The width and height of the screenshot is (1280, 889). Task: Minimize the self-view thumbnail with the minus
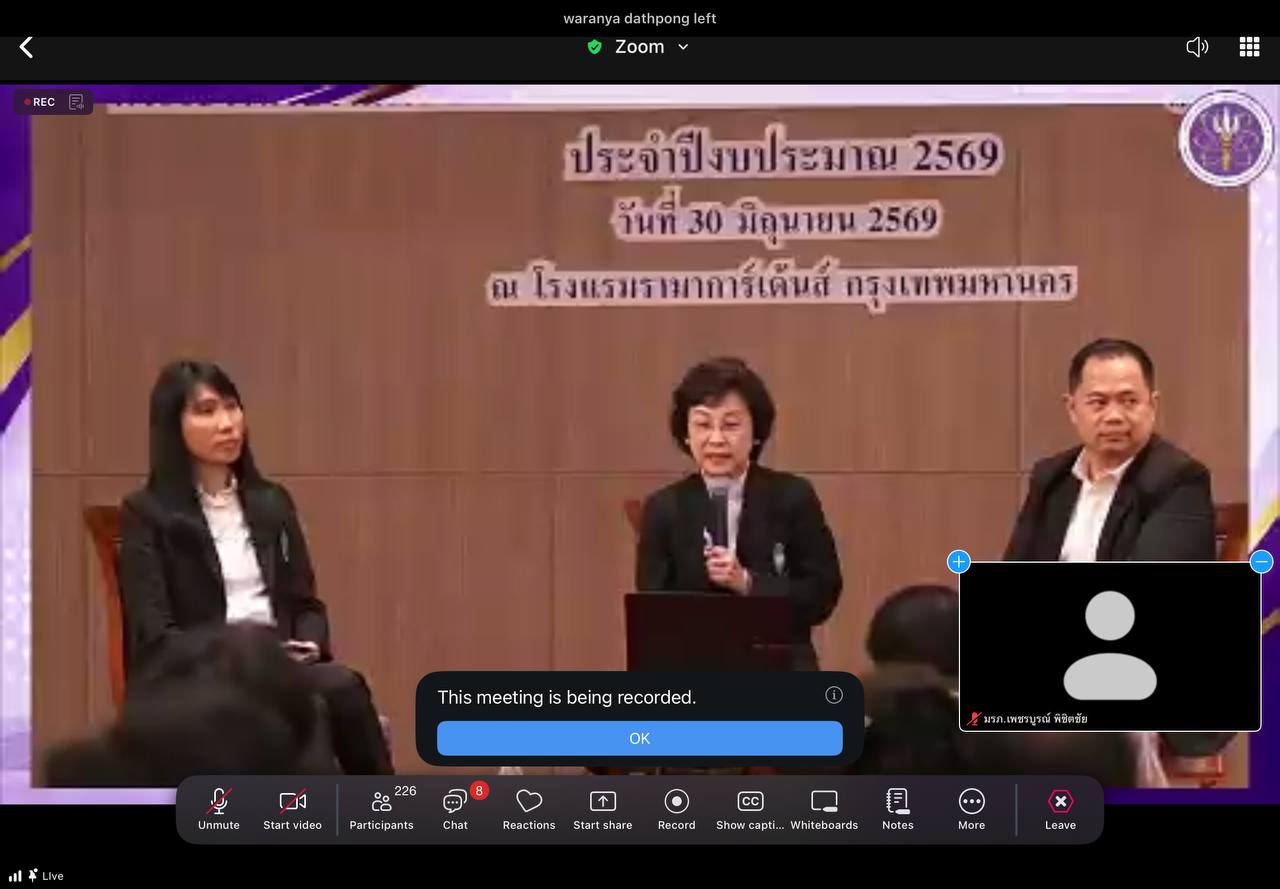click(x=1262, y=561)
